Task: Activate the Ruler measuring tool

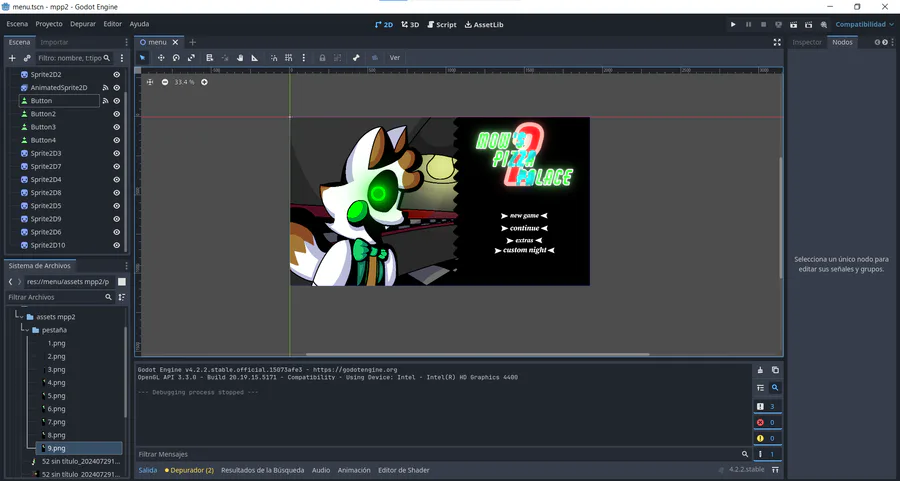Action: click(x=255, y=57)
